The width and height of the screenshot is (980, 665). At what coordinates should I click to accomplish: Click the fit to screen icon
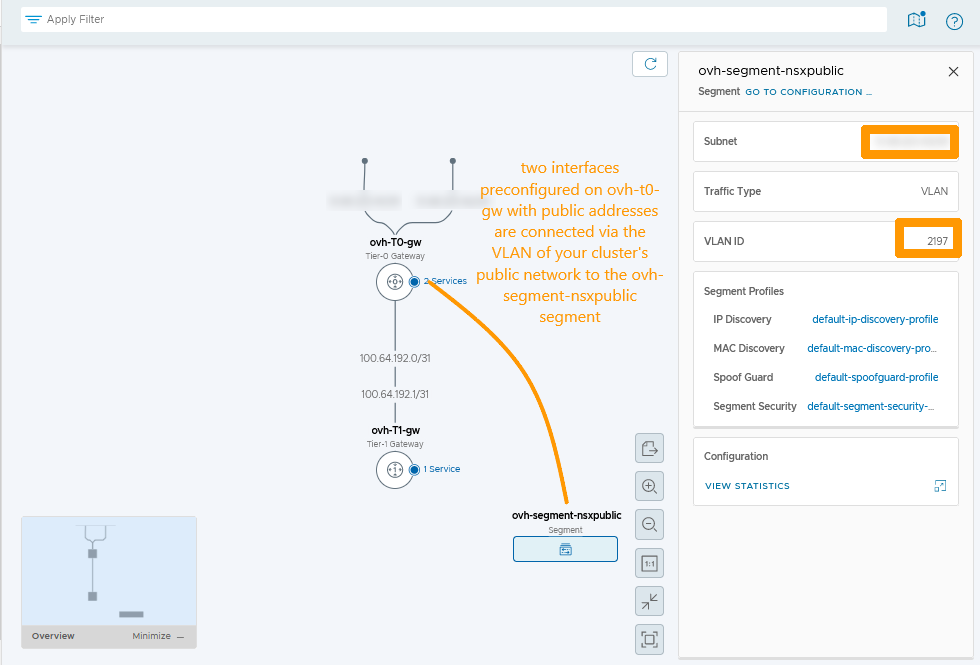(649, 639)
